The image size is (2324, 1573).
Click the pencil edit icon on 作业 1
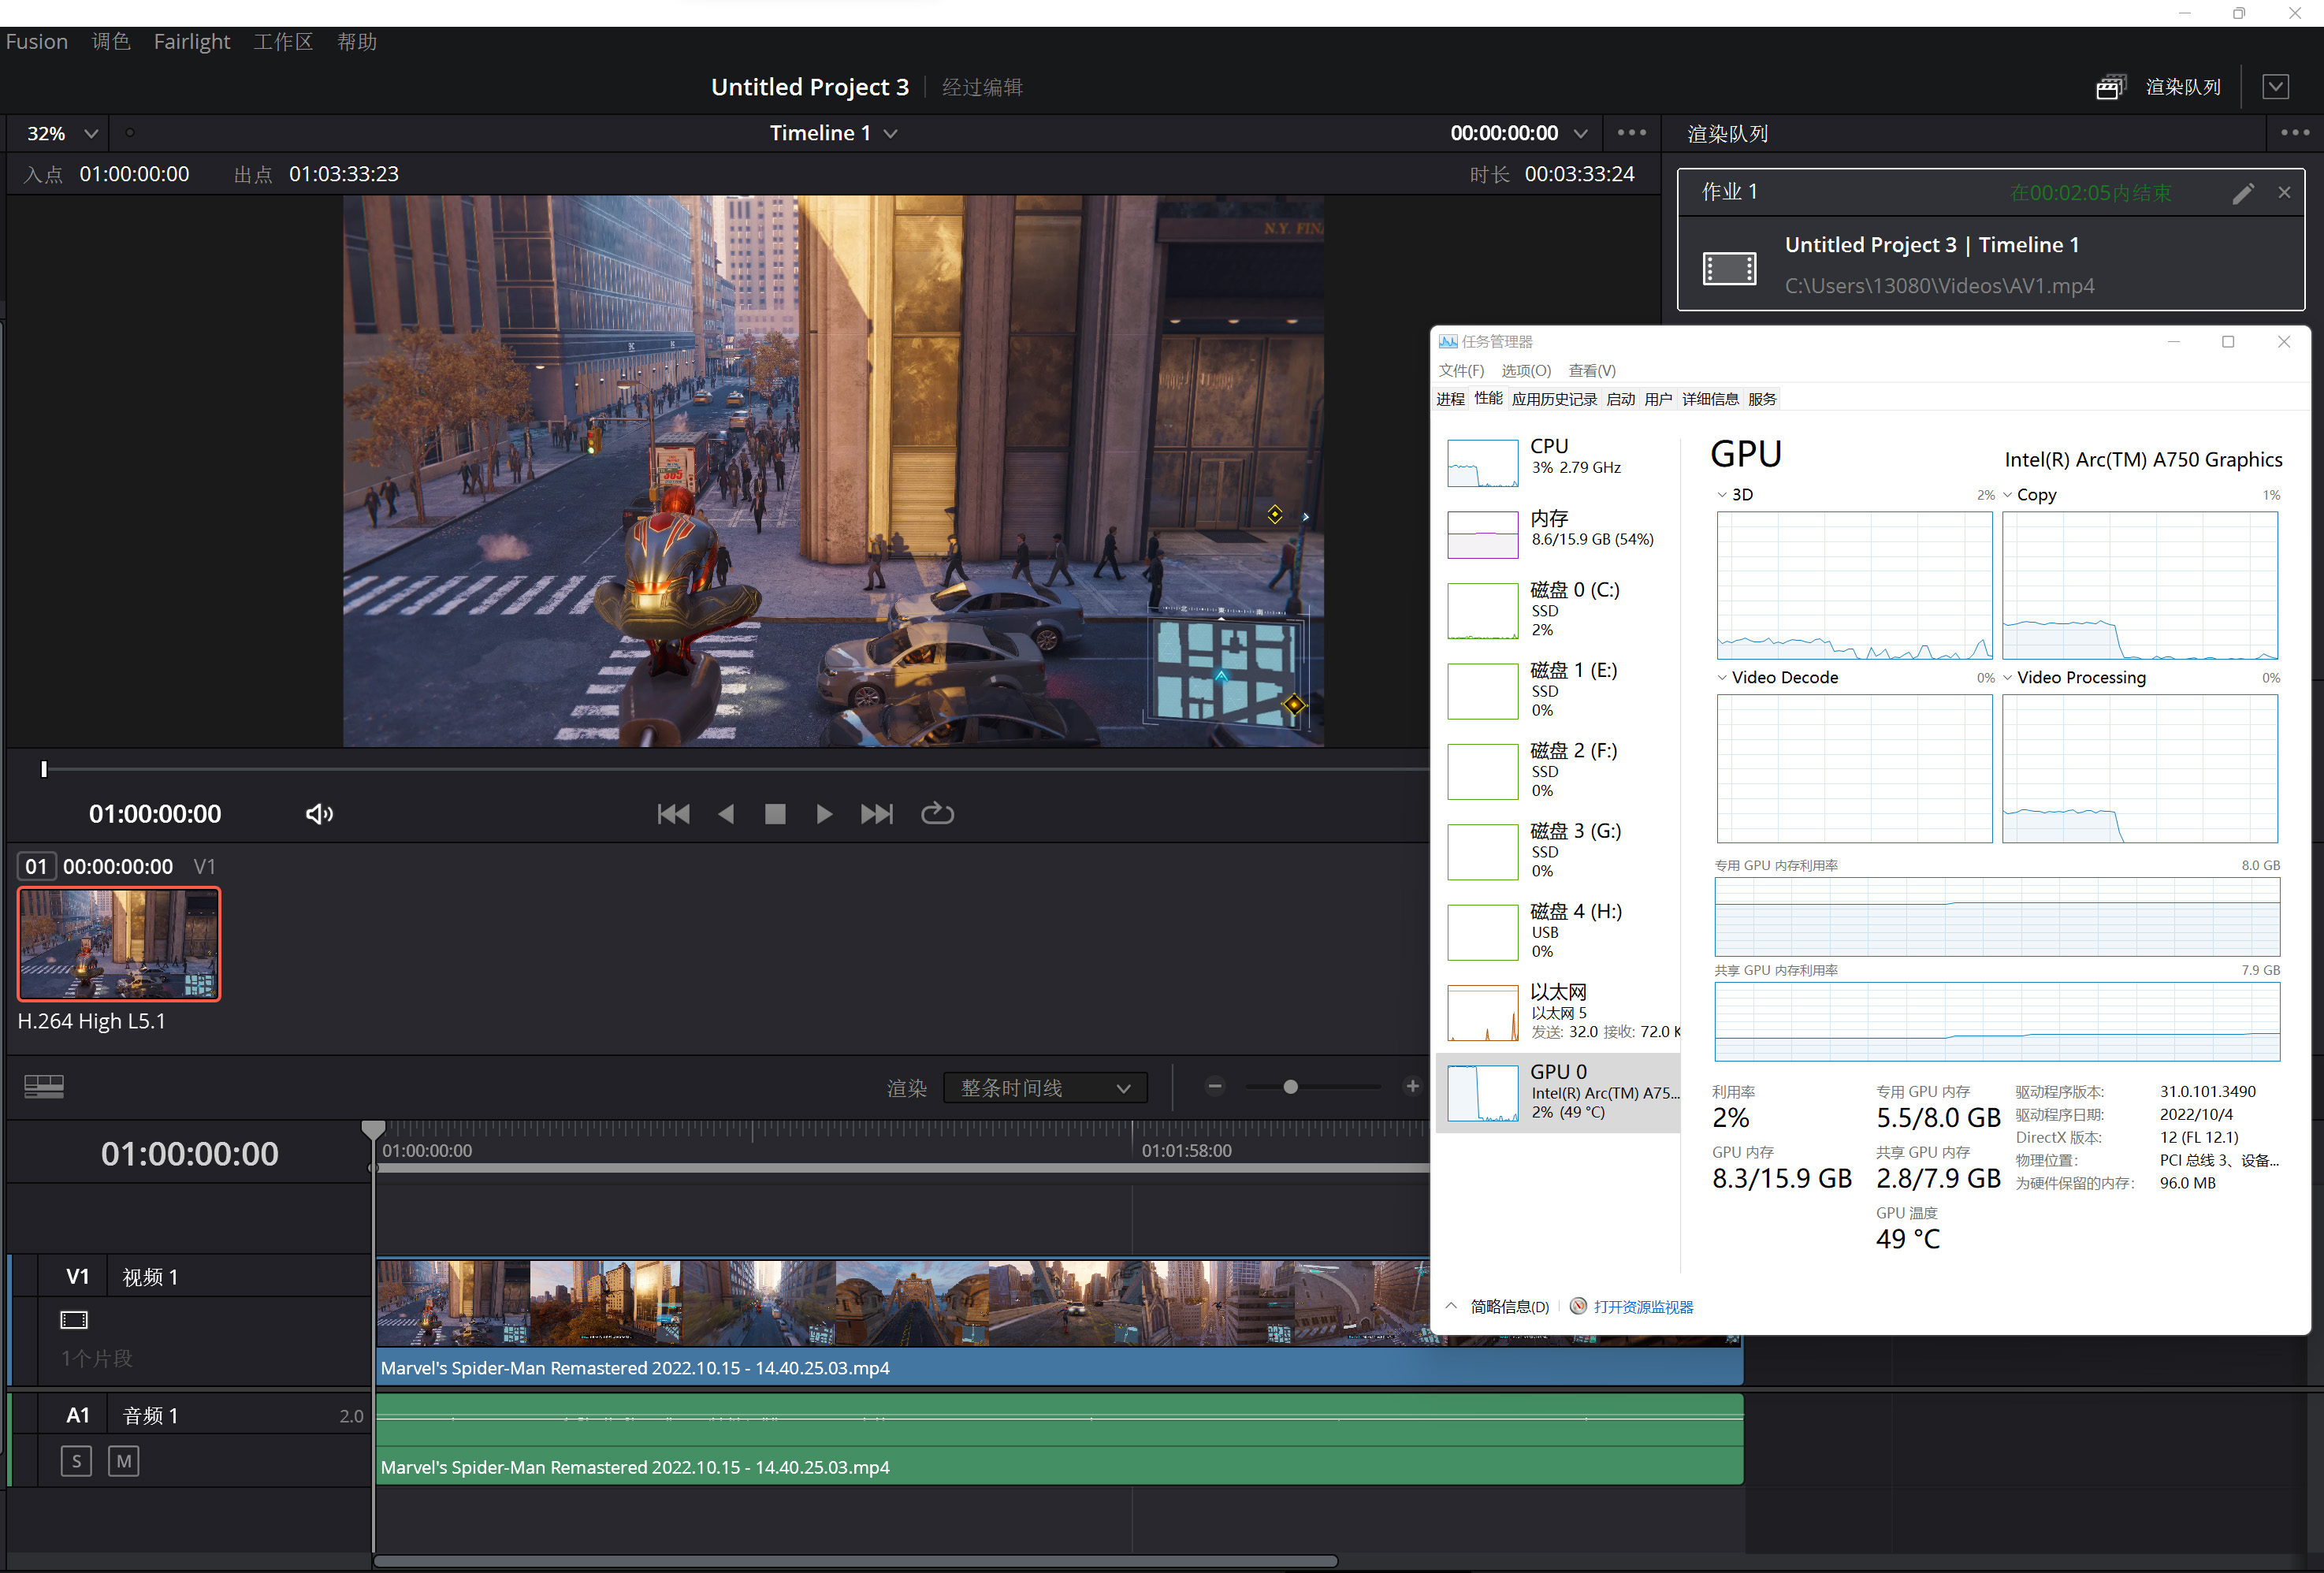[x=2244, y=193]
